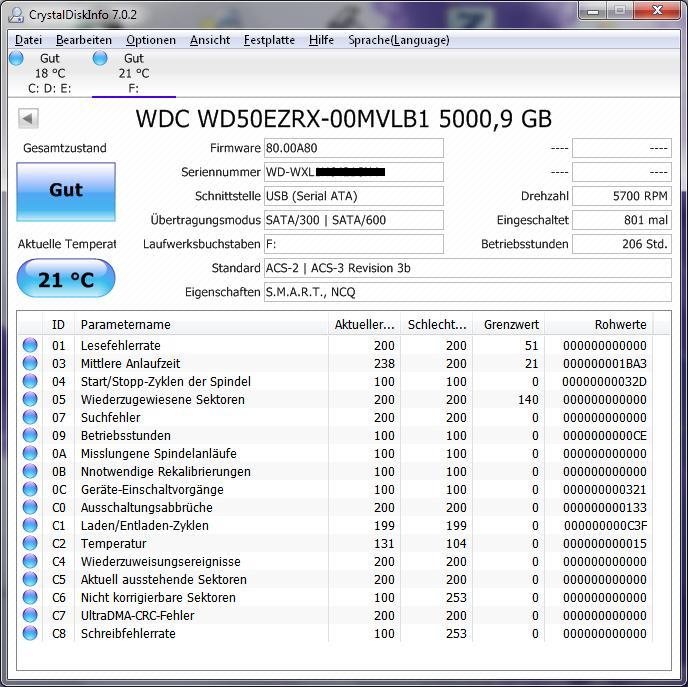Click status orb for Geräte-Einschaltvorgänge

click(30, 489)
